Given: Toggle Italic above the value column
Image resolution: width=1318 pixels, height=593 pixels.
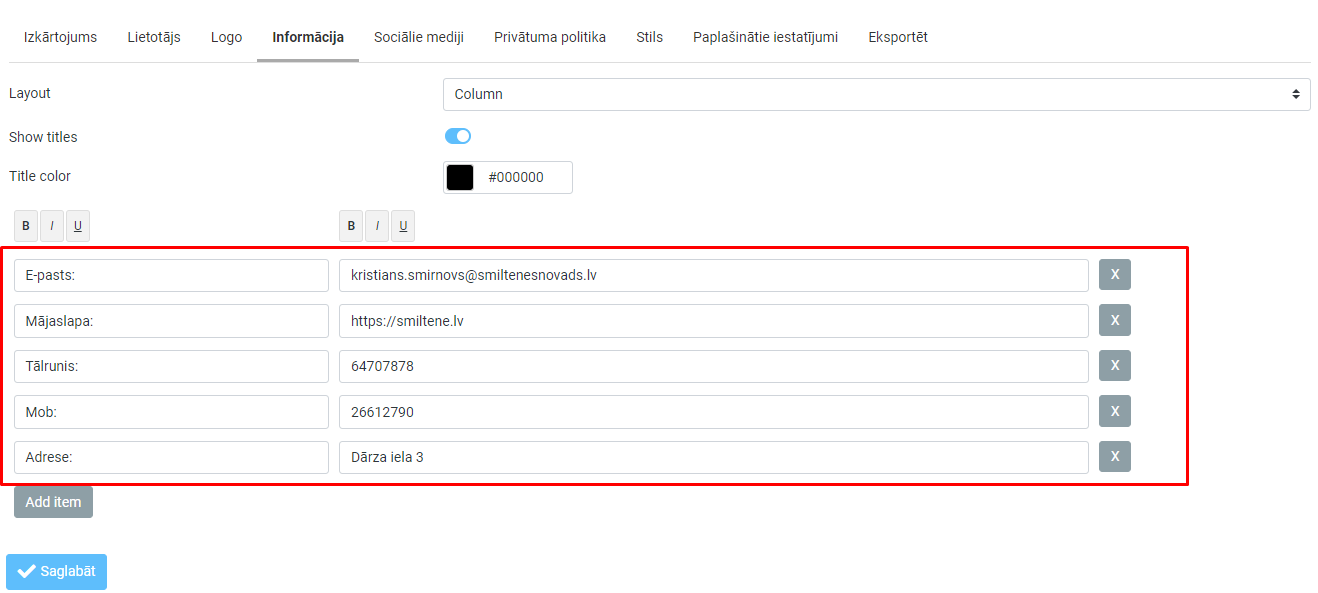Looking at the screenshot, I should tap(377, 226).
